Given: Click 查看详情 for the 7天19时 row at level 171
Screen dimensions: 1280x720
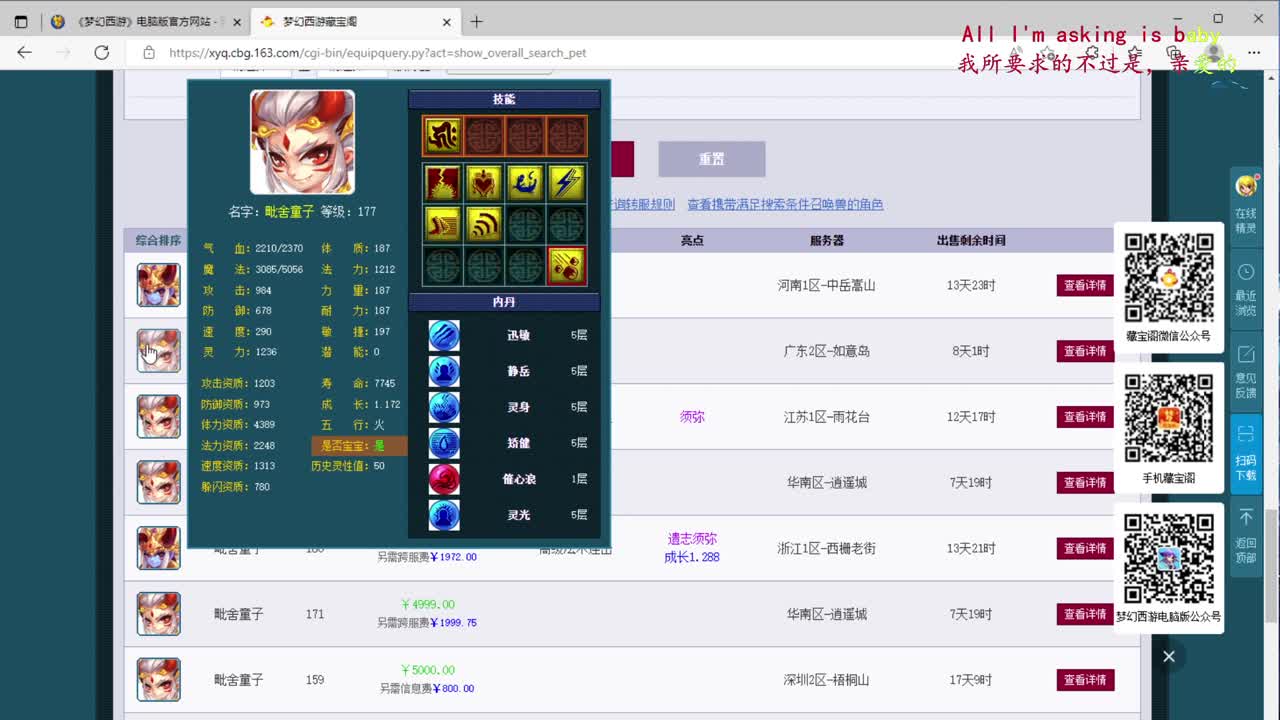Looking at the screenshot, I should [x=1085, y=614].
